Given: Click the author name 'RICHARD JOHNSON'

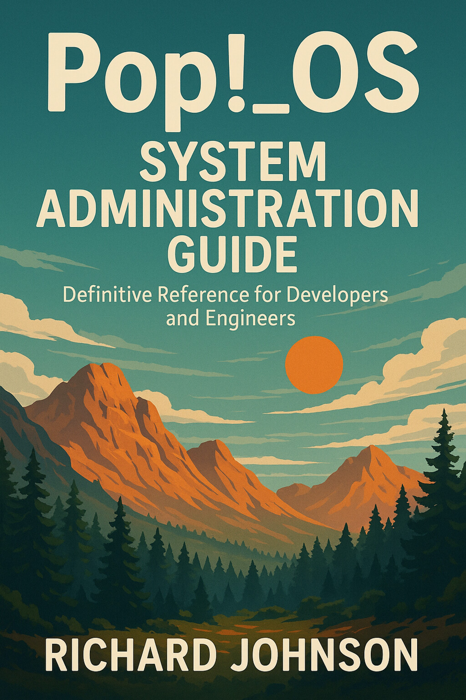Looking at the screenshot, I should [231, 656].
